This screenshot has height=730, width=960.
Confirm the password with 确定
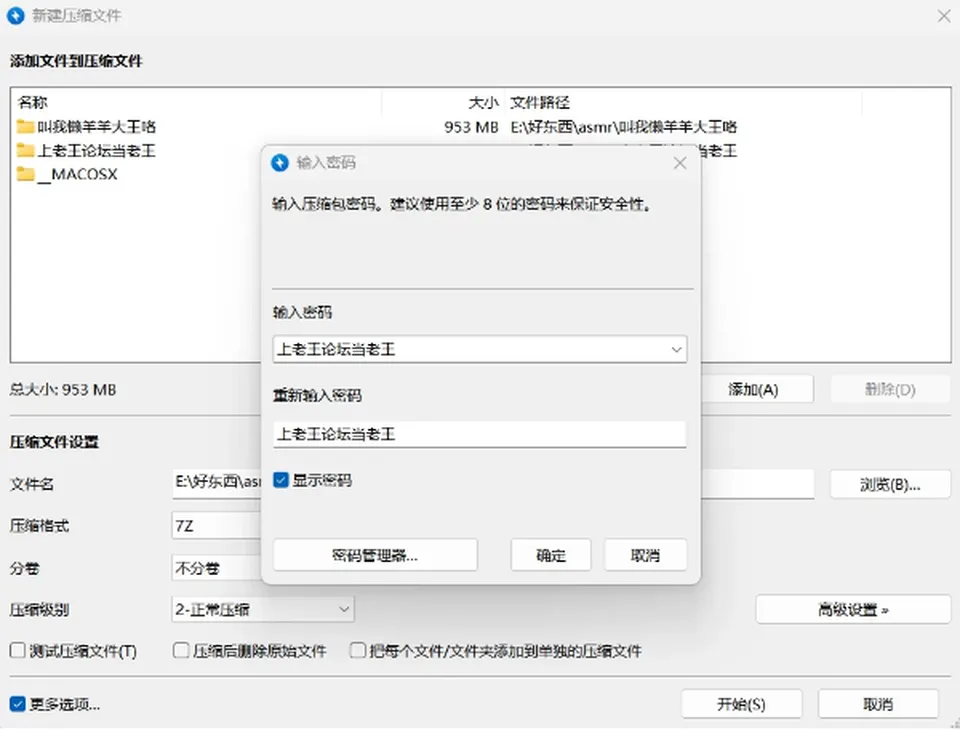pyautogui.click(x=550, y=555)
